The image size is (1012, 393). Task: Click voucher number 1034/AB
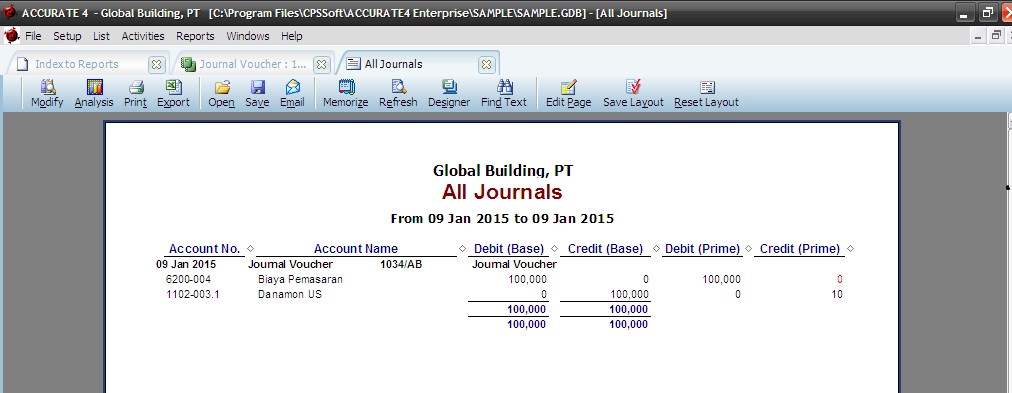pos(401,264)
